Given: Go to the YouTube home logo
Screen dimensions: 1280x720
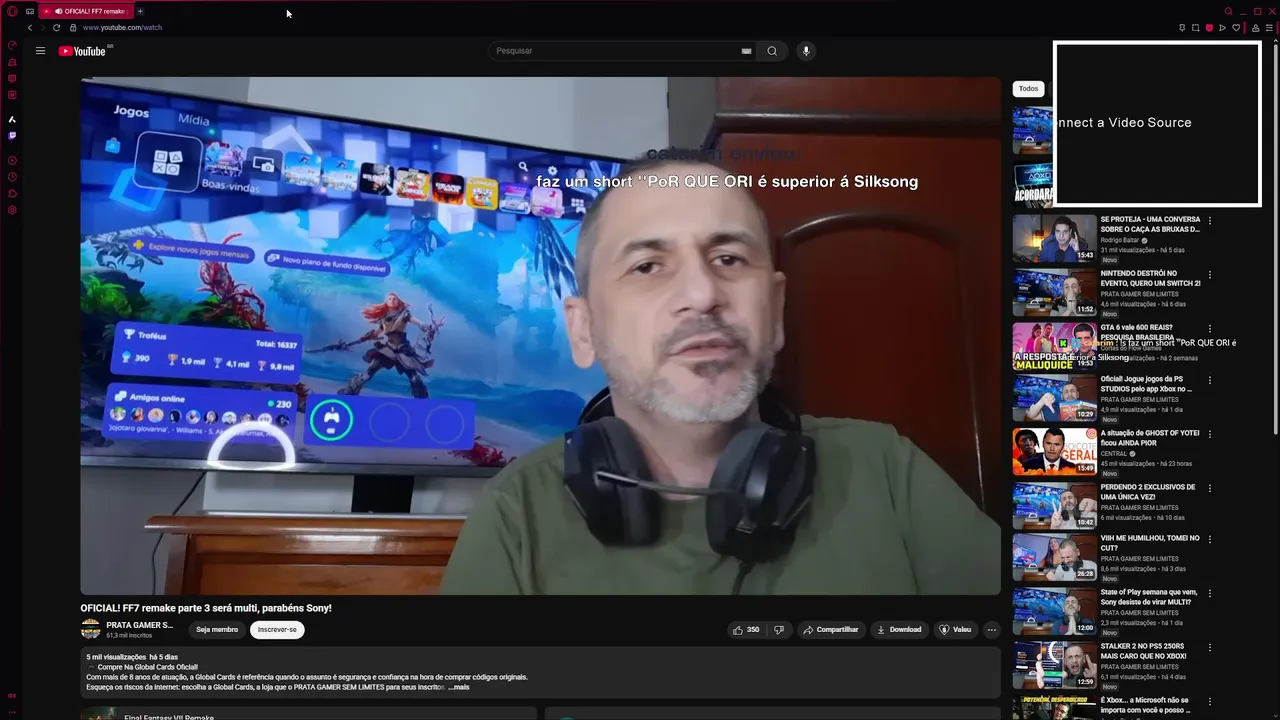Looking at the screenshot, I should (x=82, y=51).
